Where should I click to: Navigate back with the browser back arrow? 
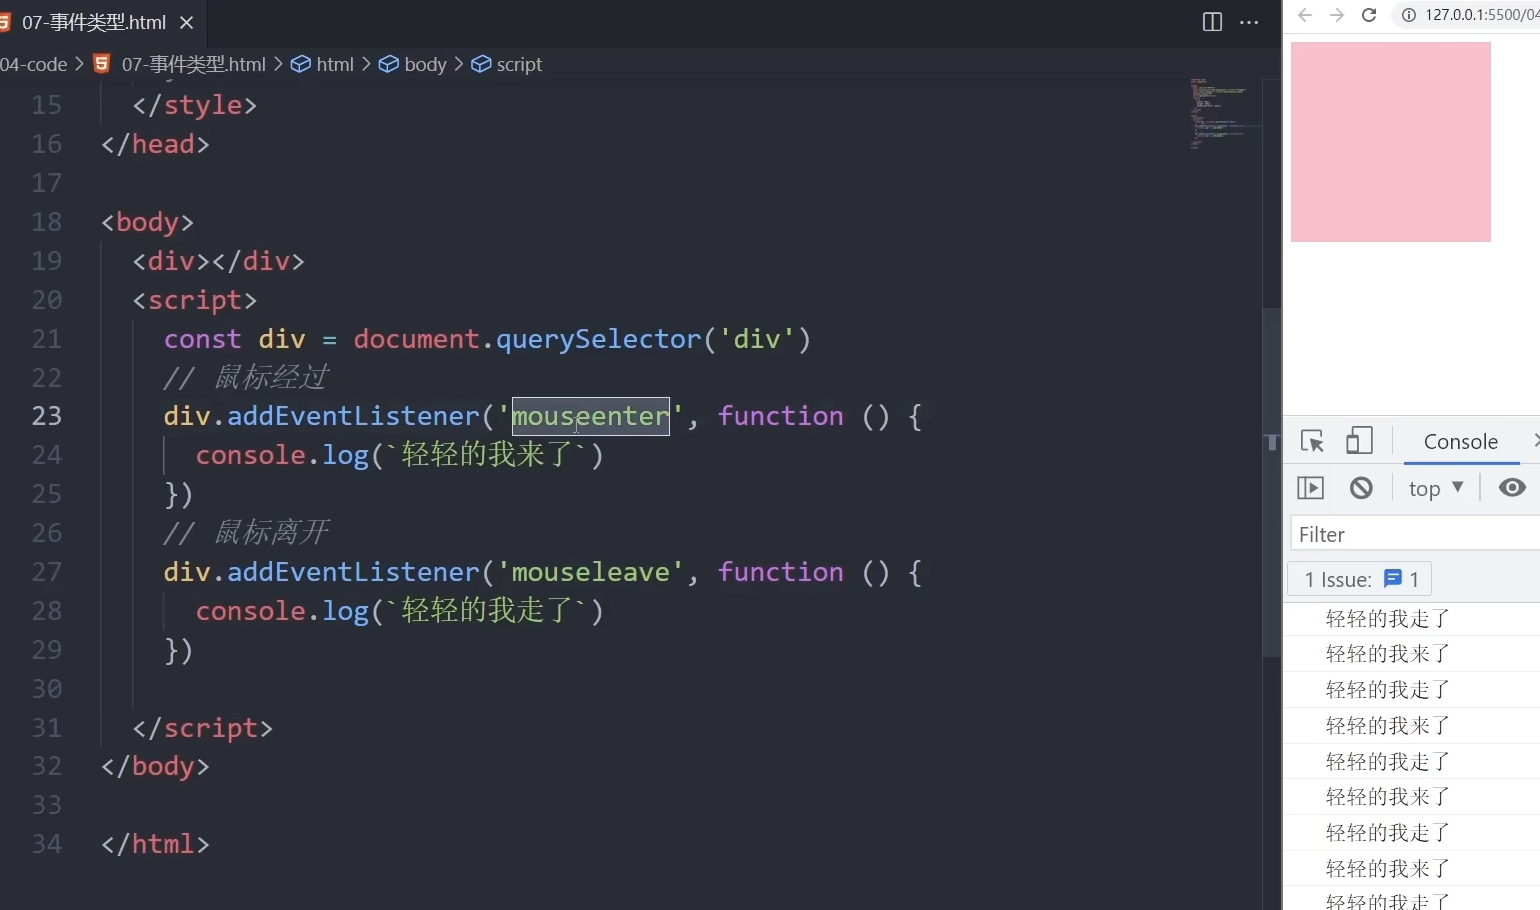(1303, 15)
